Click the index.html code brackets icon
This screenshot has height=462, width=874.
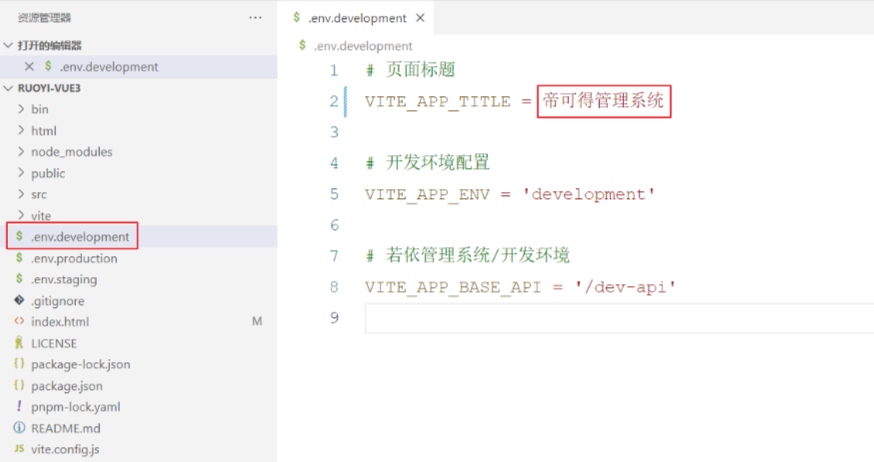(19, 322)
